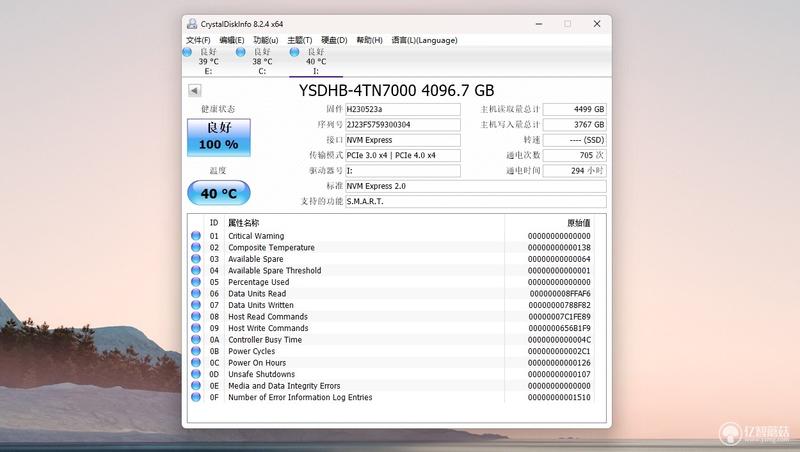Image resolution: width=800 pixels, height=452 pixels.
Task: Click the power on count 705 field
Action: point(574,155)
